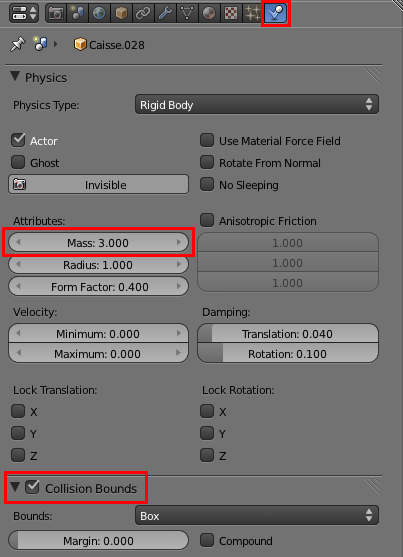Open the editor type selector menu
This screenshot has width=403, height=557.
pos(23,13)
